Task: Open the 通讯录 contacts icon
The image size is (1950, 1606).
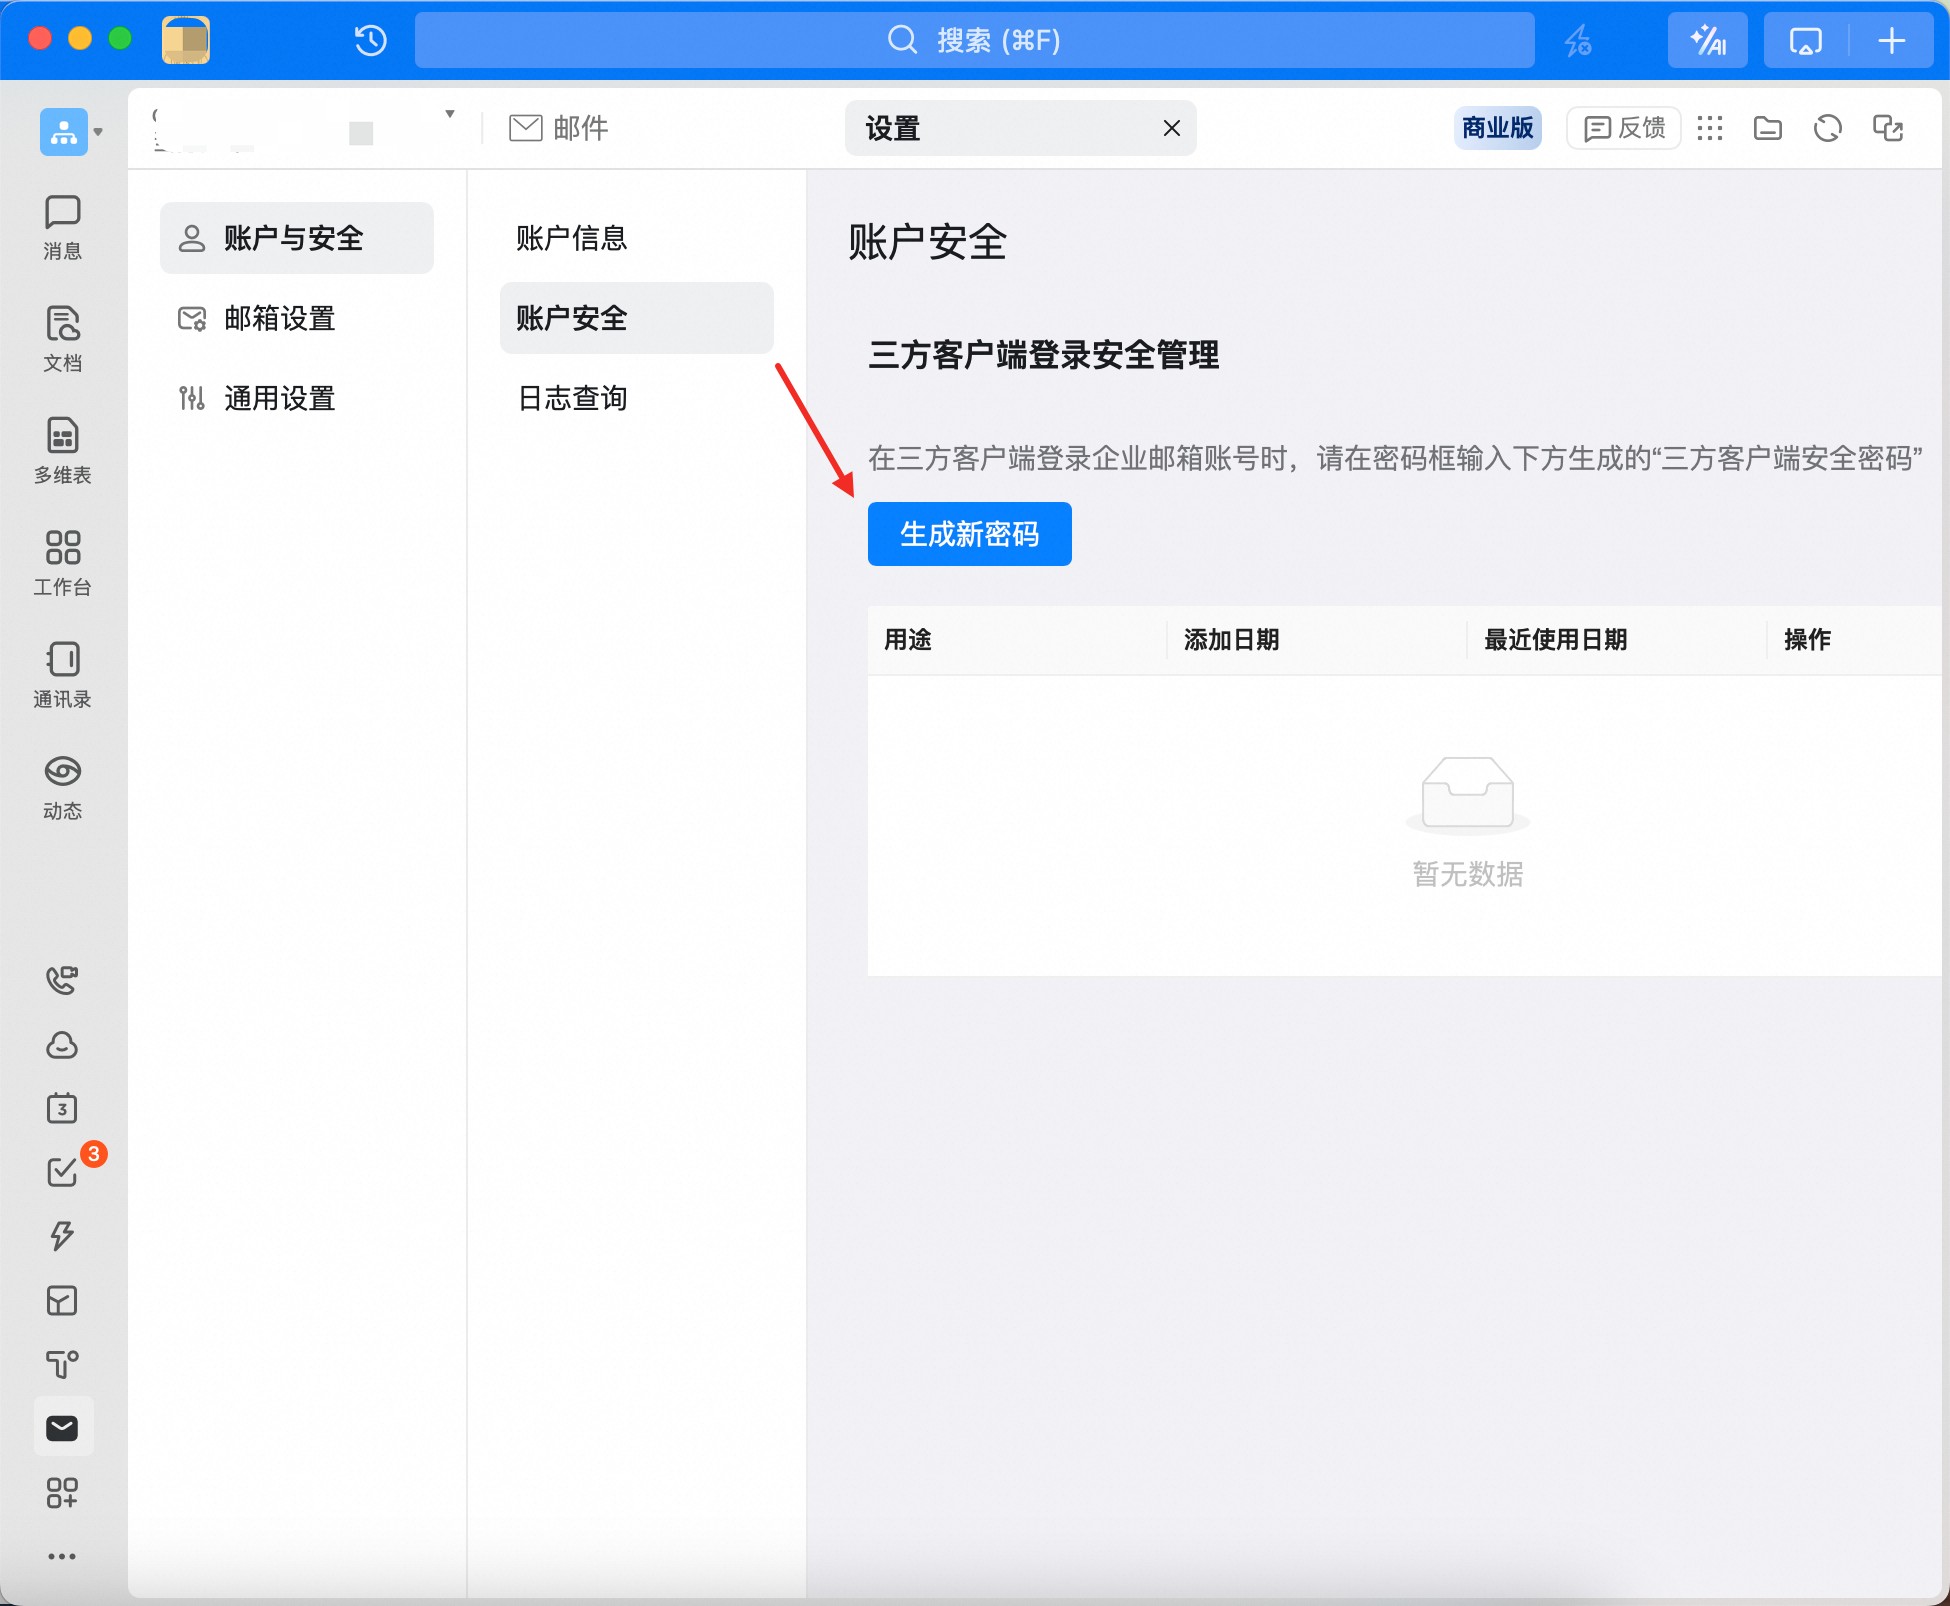Action: coord(62,675)
